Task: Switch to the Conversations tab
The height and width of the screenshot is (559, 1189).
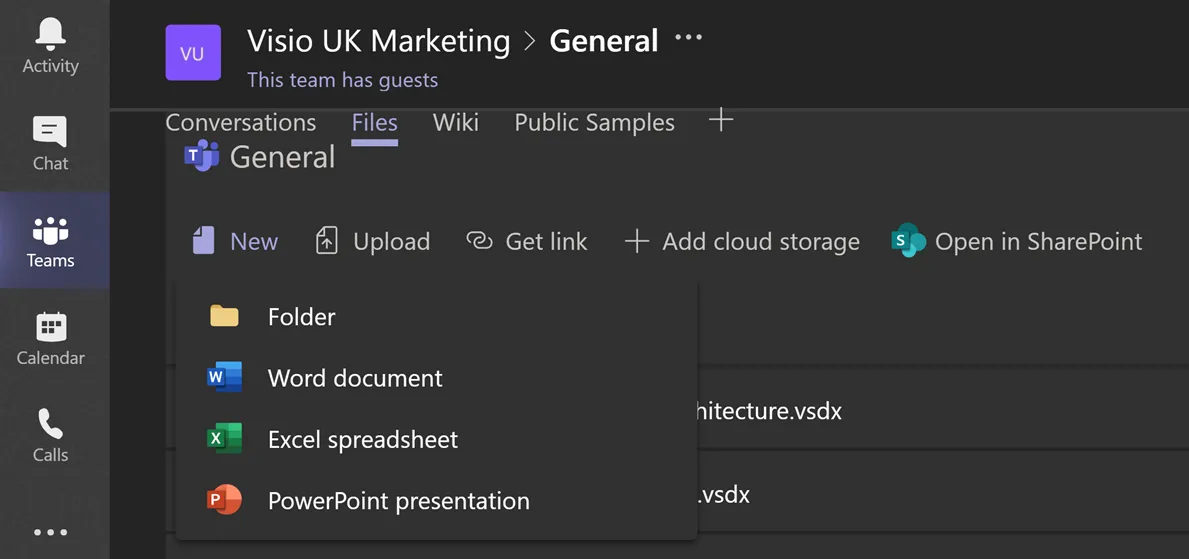Action: point(240,123)
